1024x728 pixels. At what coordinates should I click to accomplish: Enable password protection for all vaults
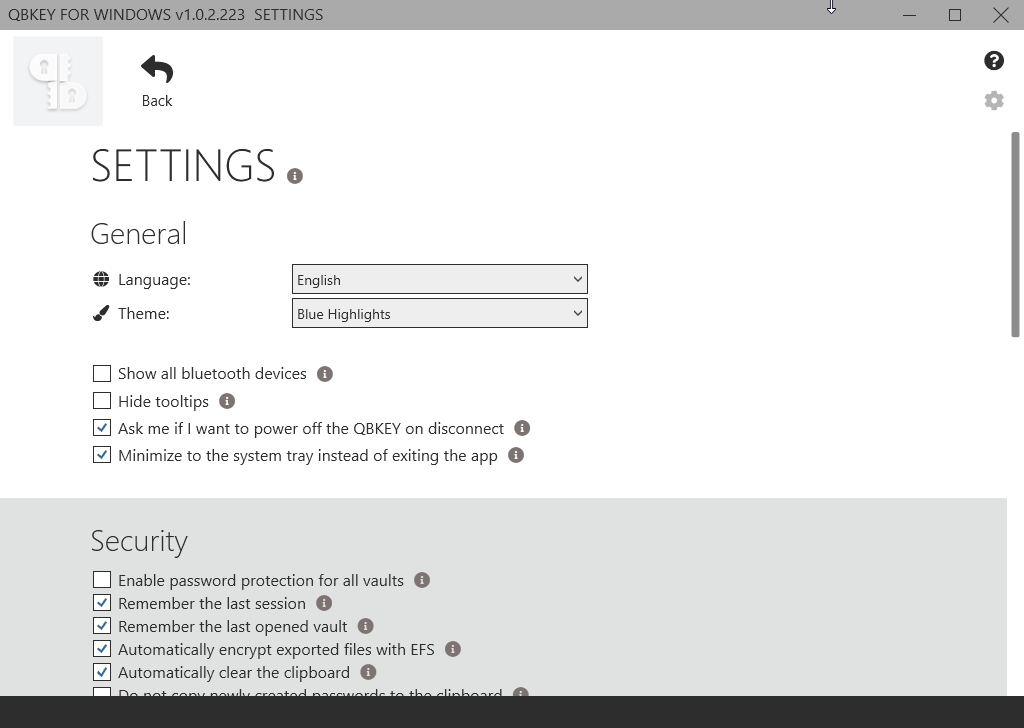coord(102,579)
